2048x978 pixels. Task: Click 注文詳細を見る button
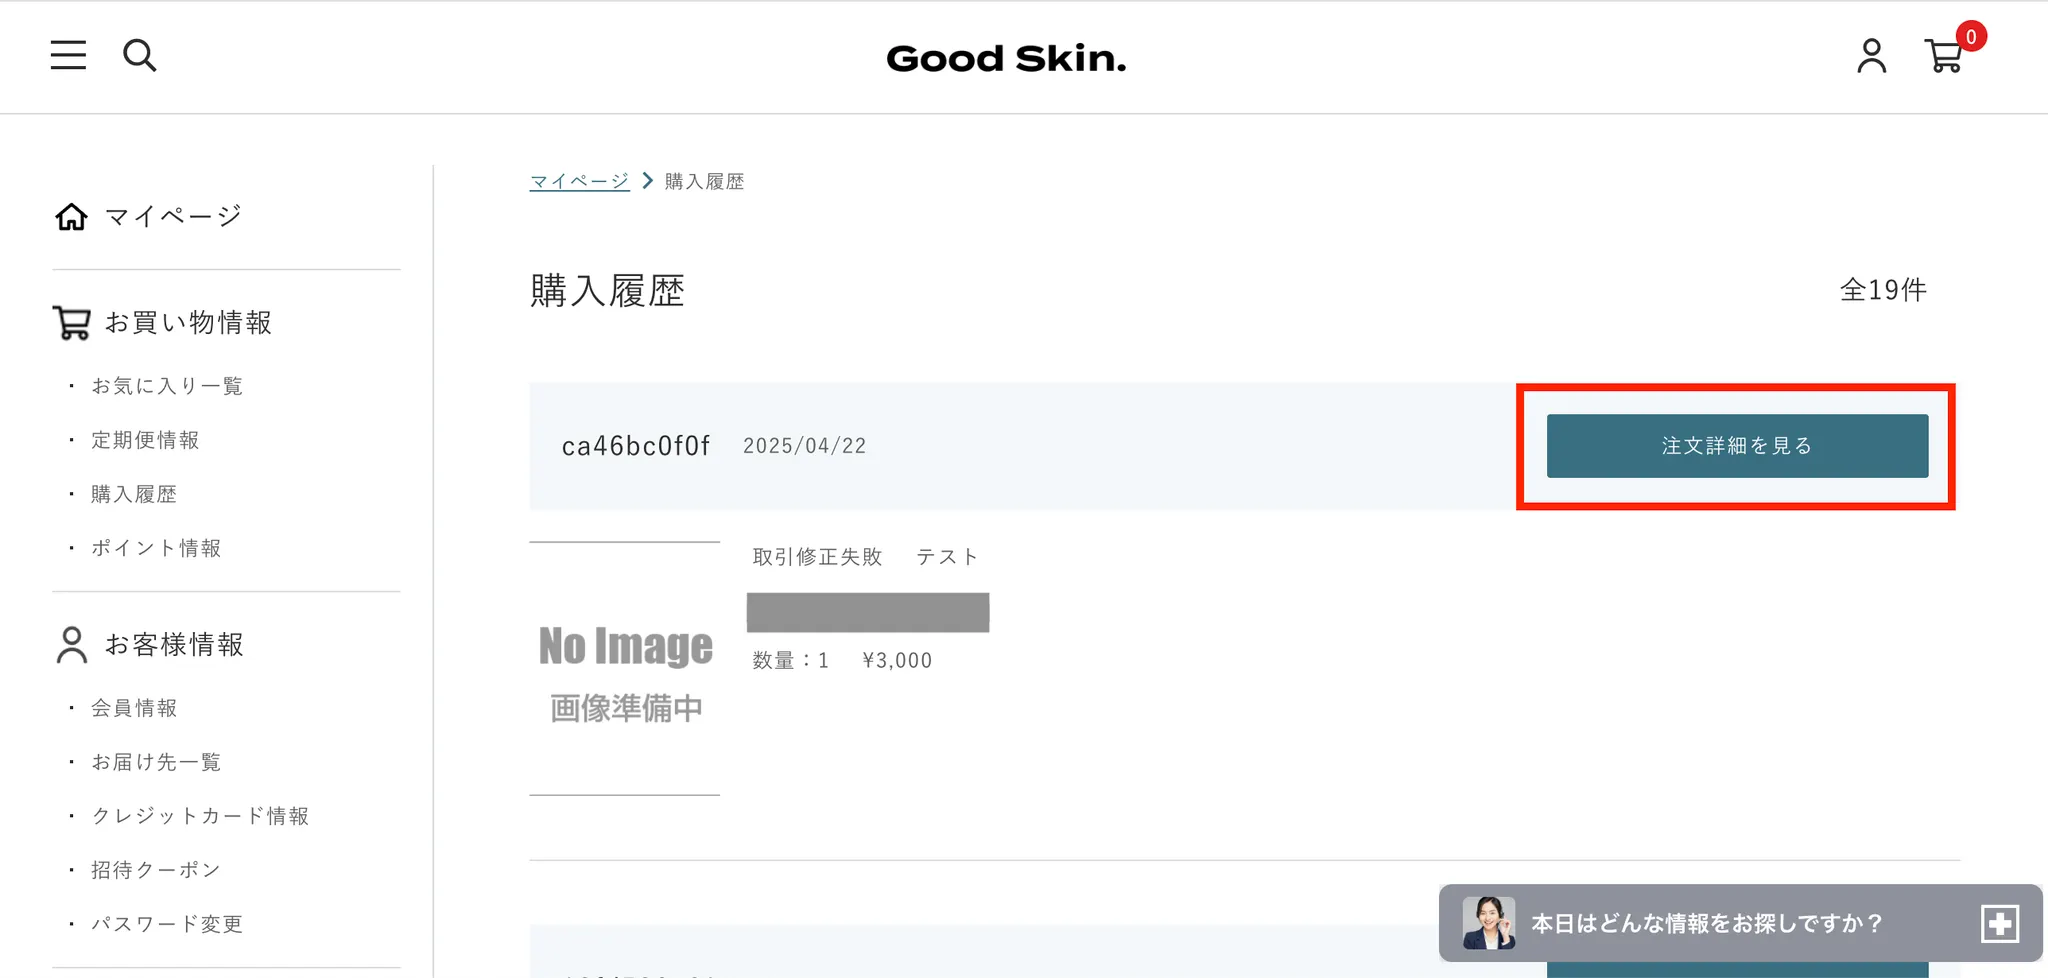(1737, 446)
